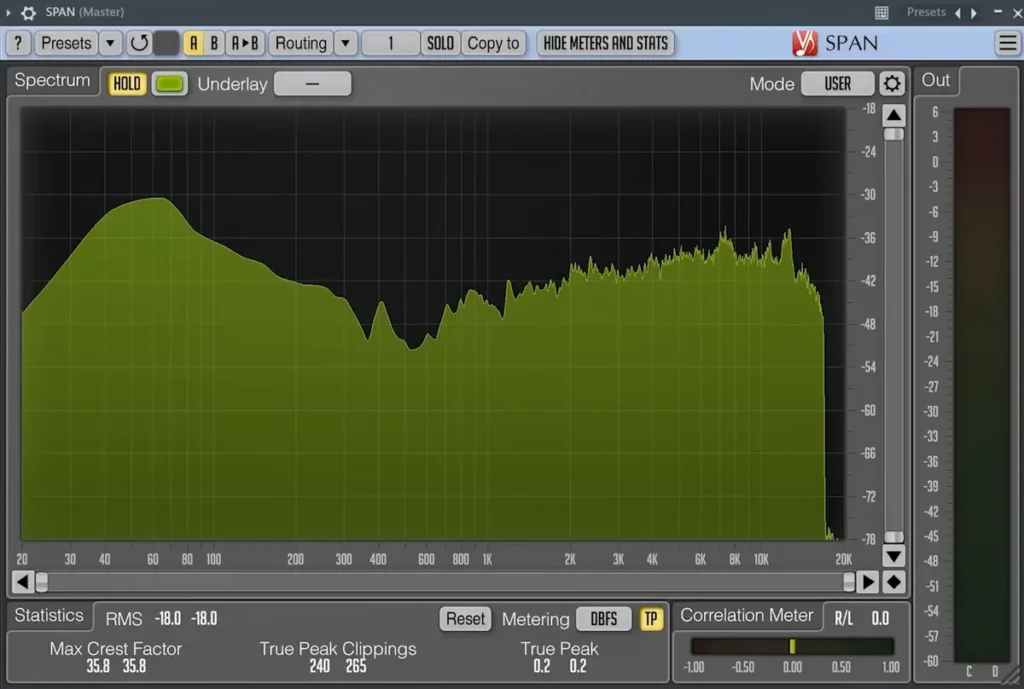Click the Voxengo SPAN logo
The image size is (1024, 689).
pyautogui.click(x=835, y=43)
